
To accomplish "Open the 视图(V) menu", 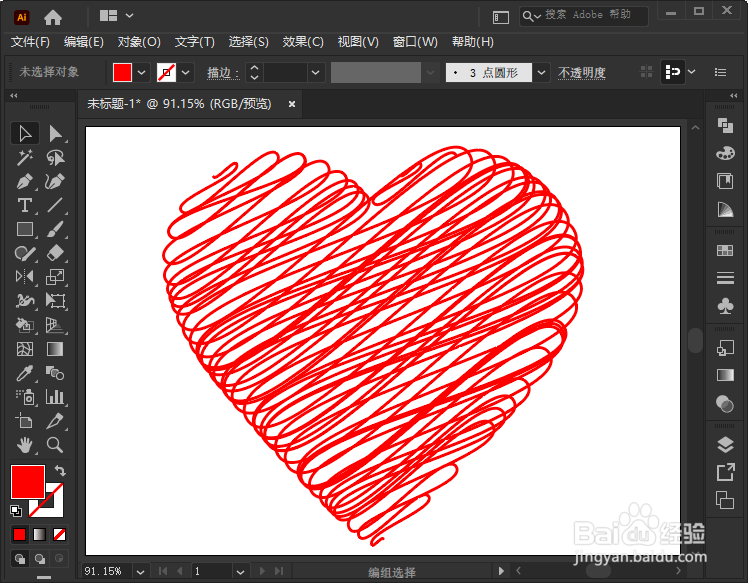I will point(358,42).
